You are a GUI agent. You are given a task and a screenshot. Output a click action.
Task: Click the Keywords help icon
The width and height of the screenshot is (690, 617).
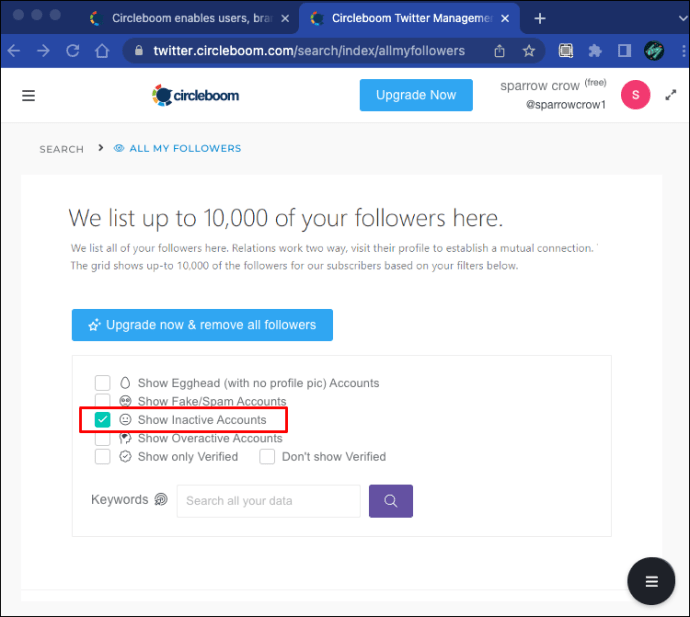click(161, 499)
